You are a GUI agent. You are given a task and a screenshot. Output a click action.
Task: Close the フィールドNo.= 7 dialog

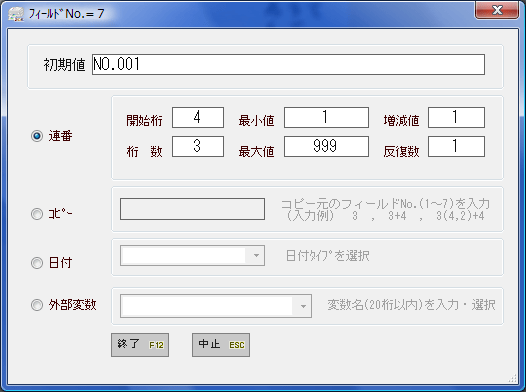click(x=497, y=10)
